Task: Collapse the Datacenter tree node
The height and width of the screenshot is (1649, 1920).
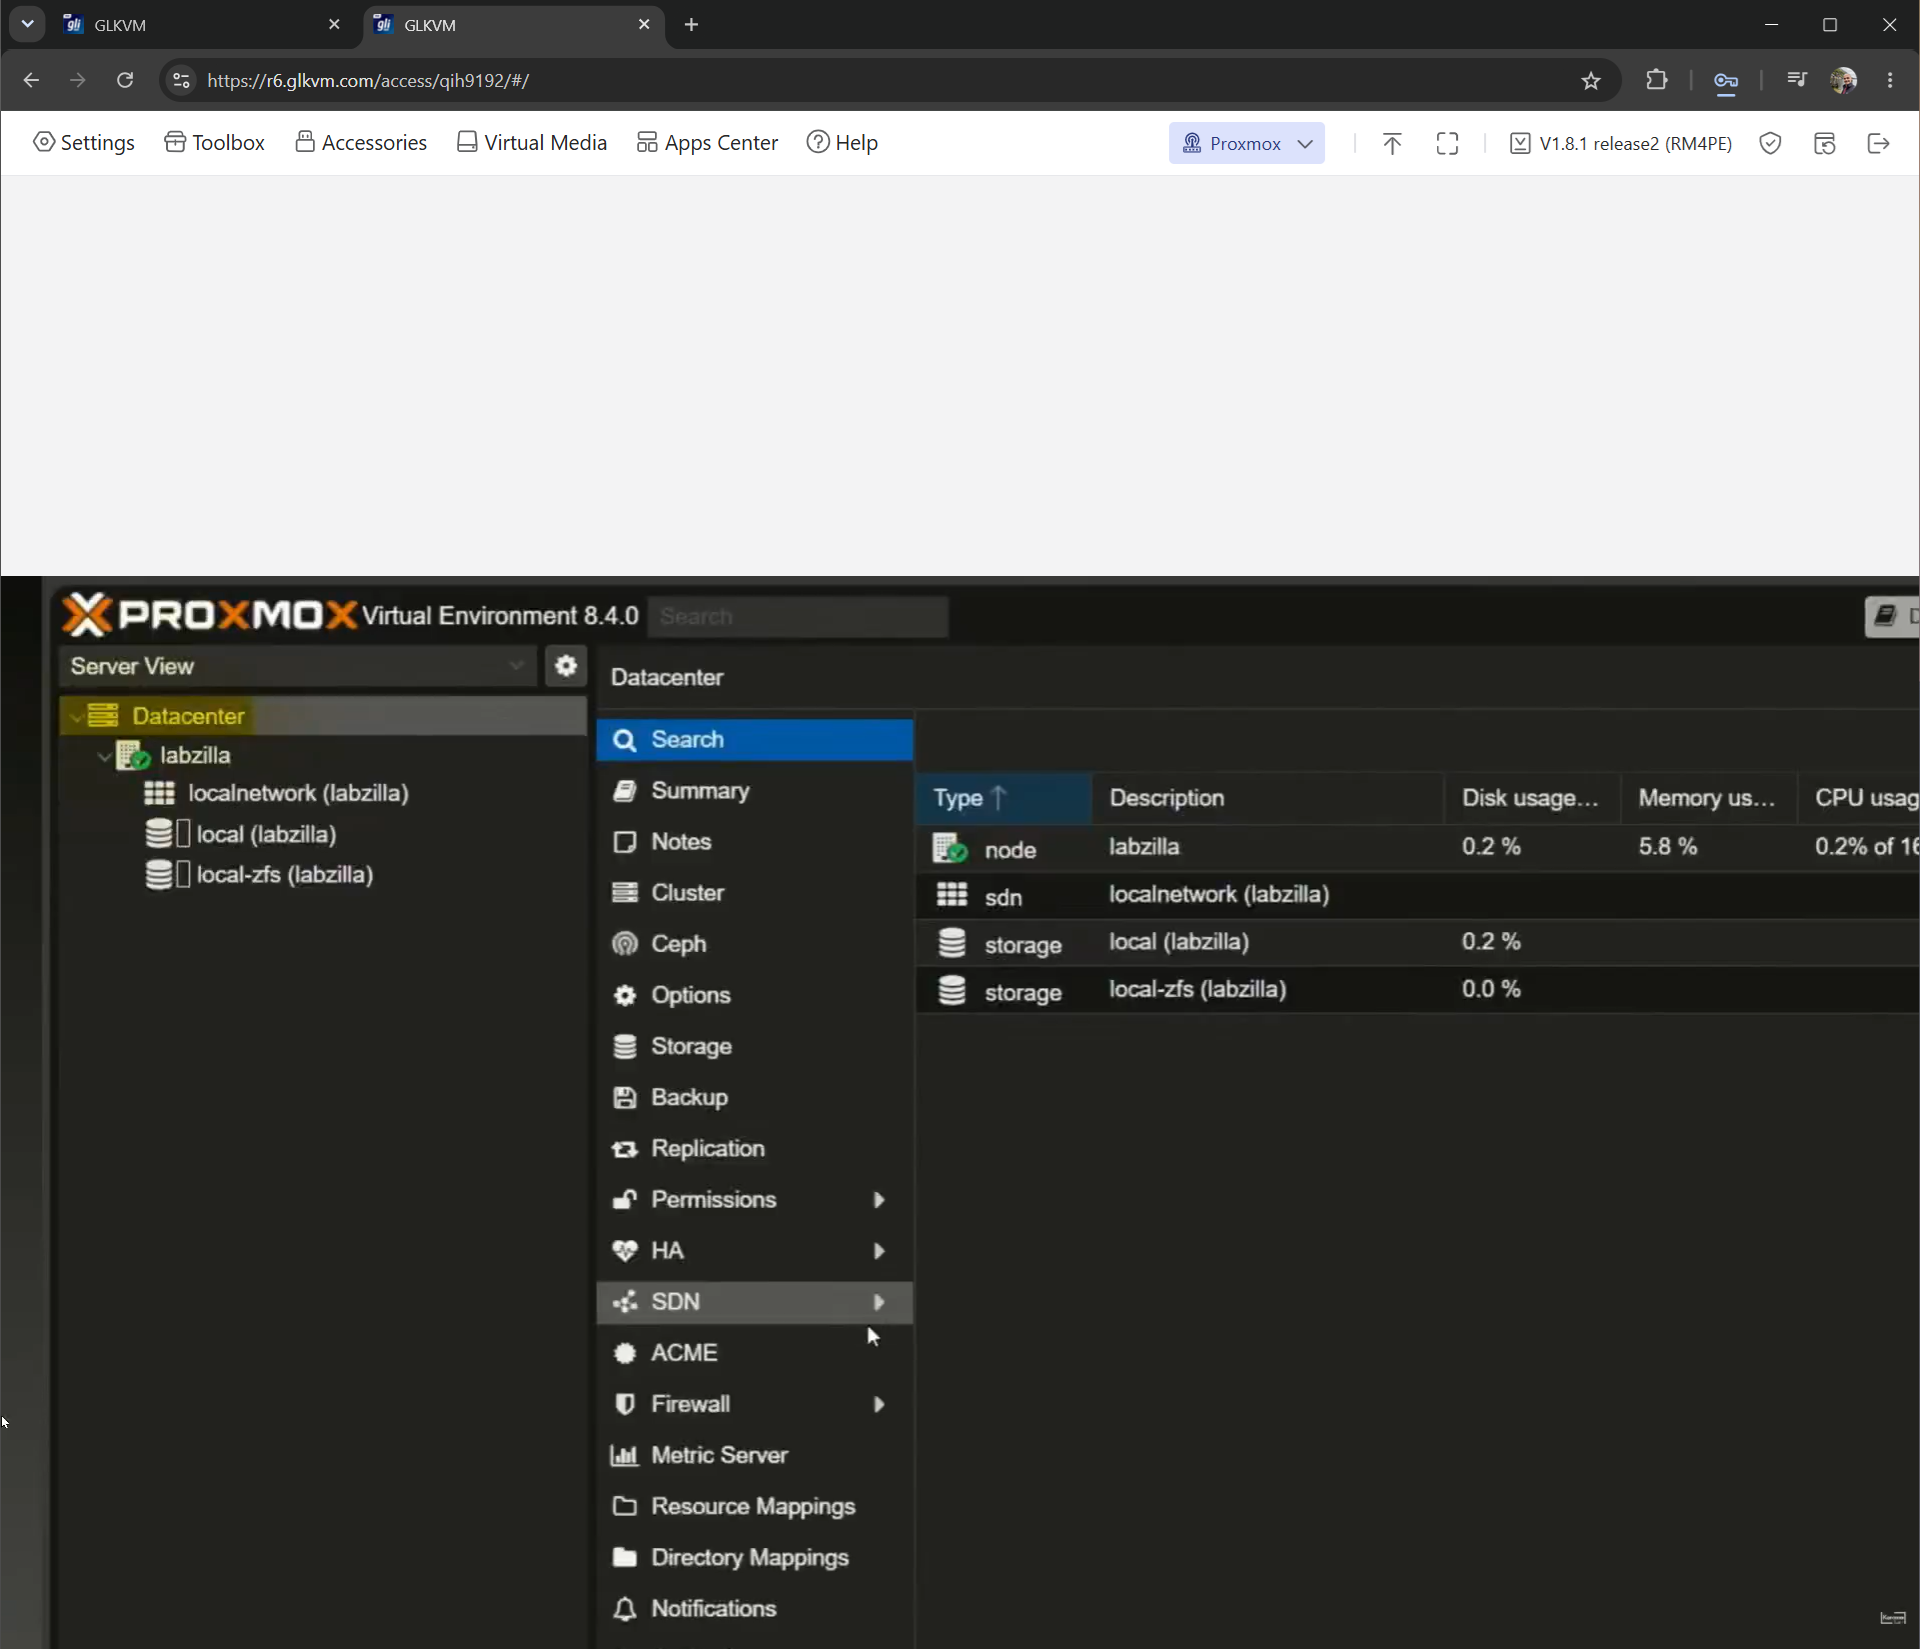Action: 76,716
